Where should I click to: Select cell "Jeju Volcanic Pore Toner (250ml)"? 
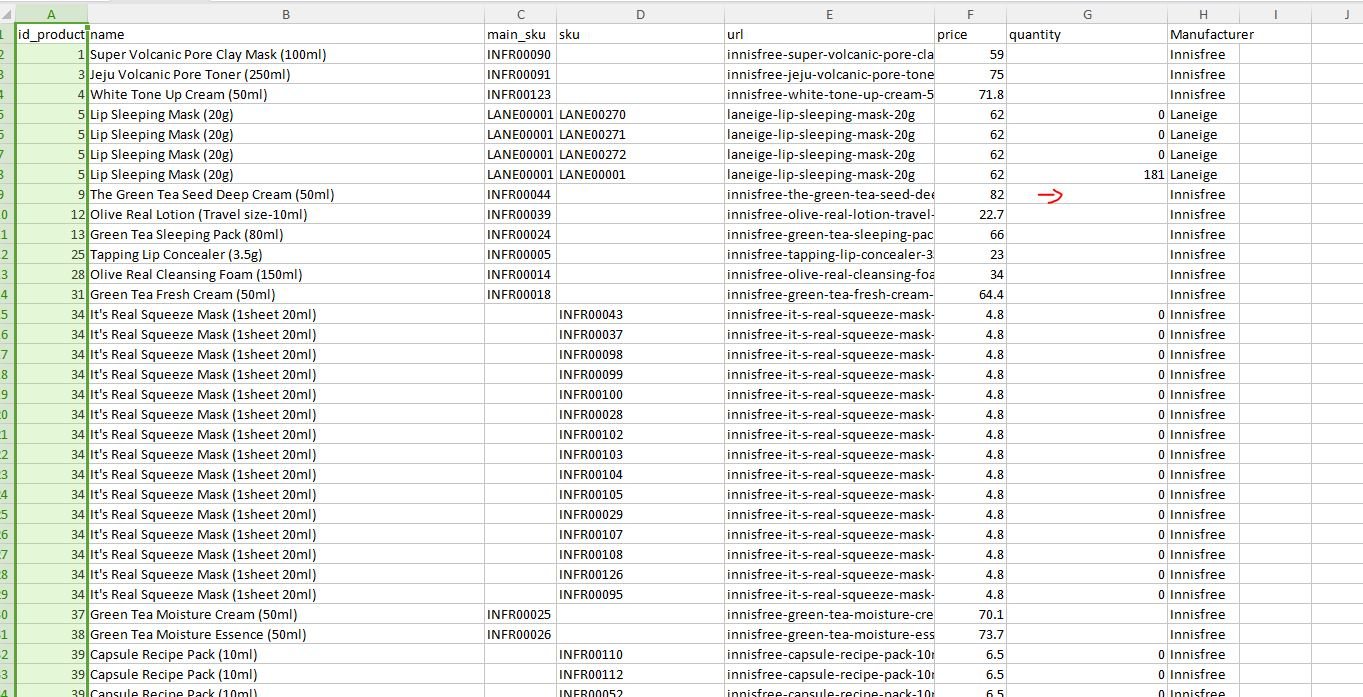click(286, 74)
